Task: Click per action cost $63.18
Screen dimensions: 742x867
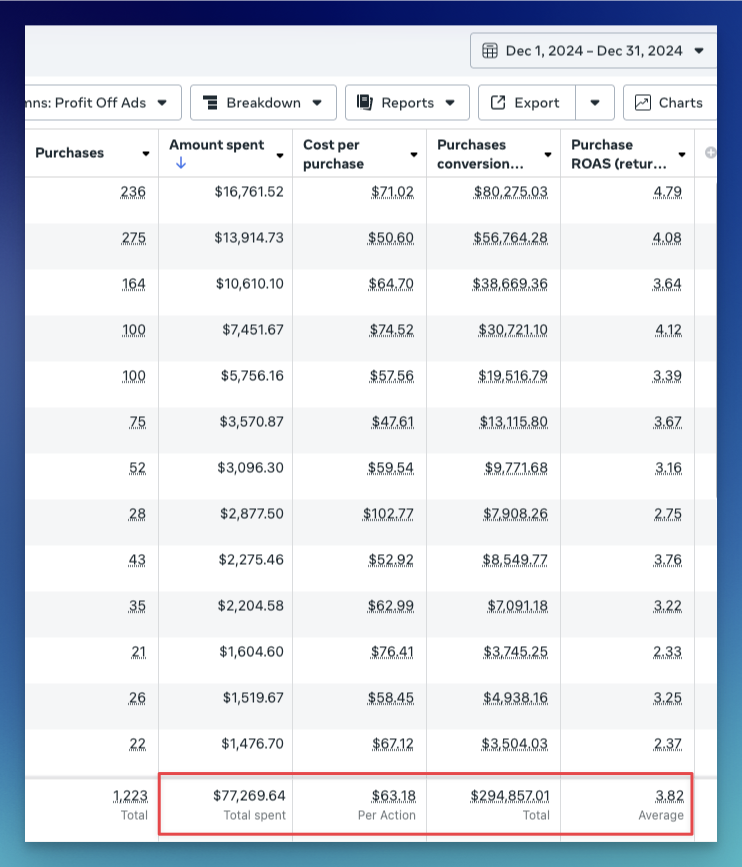Action: [394, 796]
